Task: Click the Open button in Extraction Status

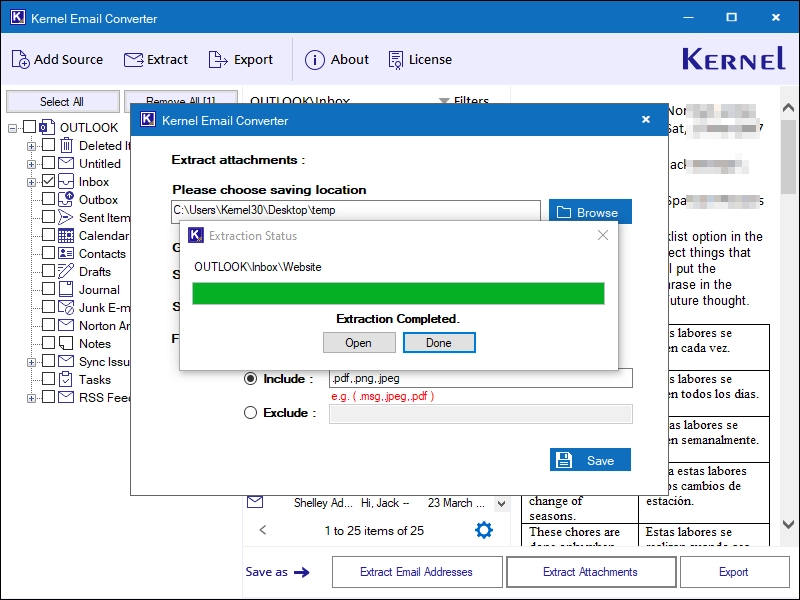Action: (359, 342)
